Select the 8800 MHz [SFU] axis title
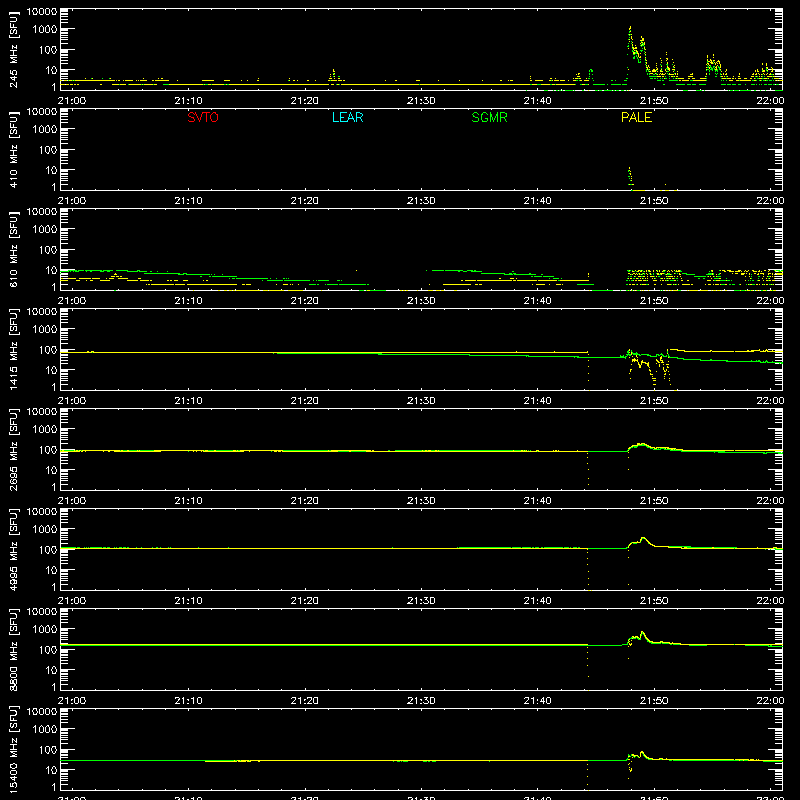800x800 pixels. point(14,649)
